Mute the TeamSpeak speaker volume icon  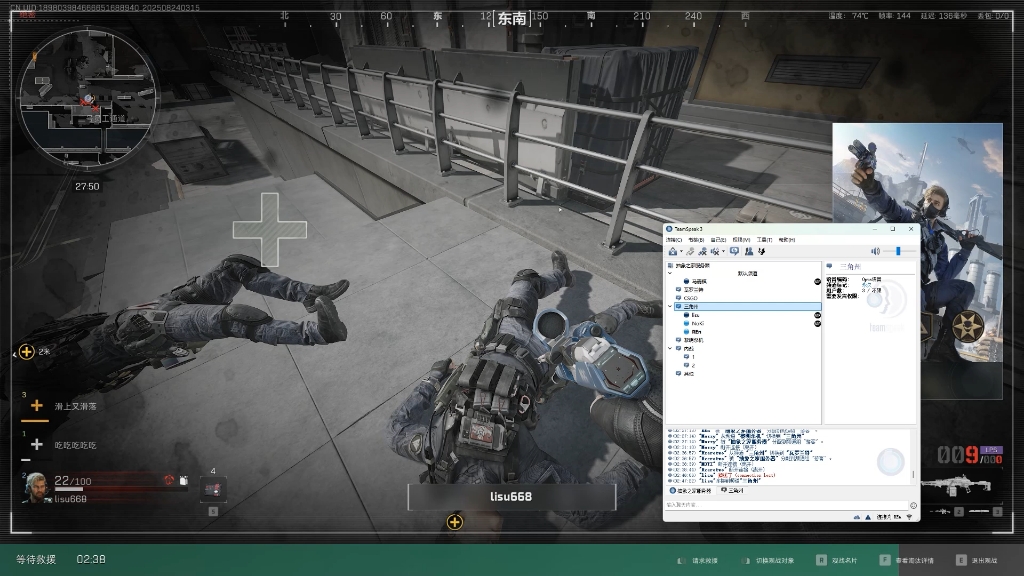(x=875, y=251)
